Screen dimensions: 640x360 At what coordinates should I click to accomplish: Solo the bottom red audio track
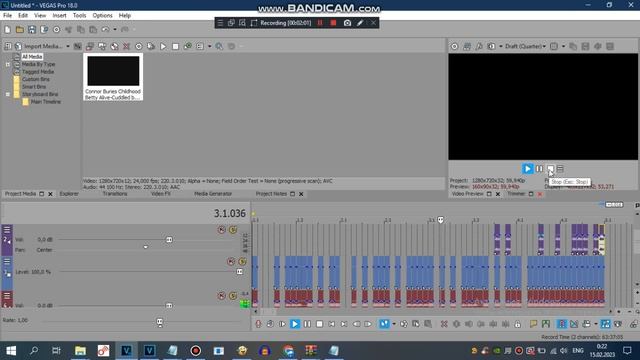233,296
